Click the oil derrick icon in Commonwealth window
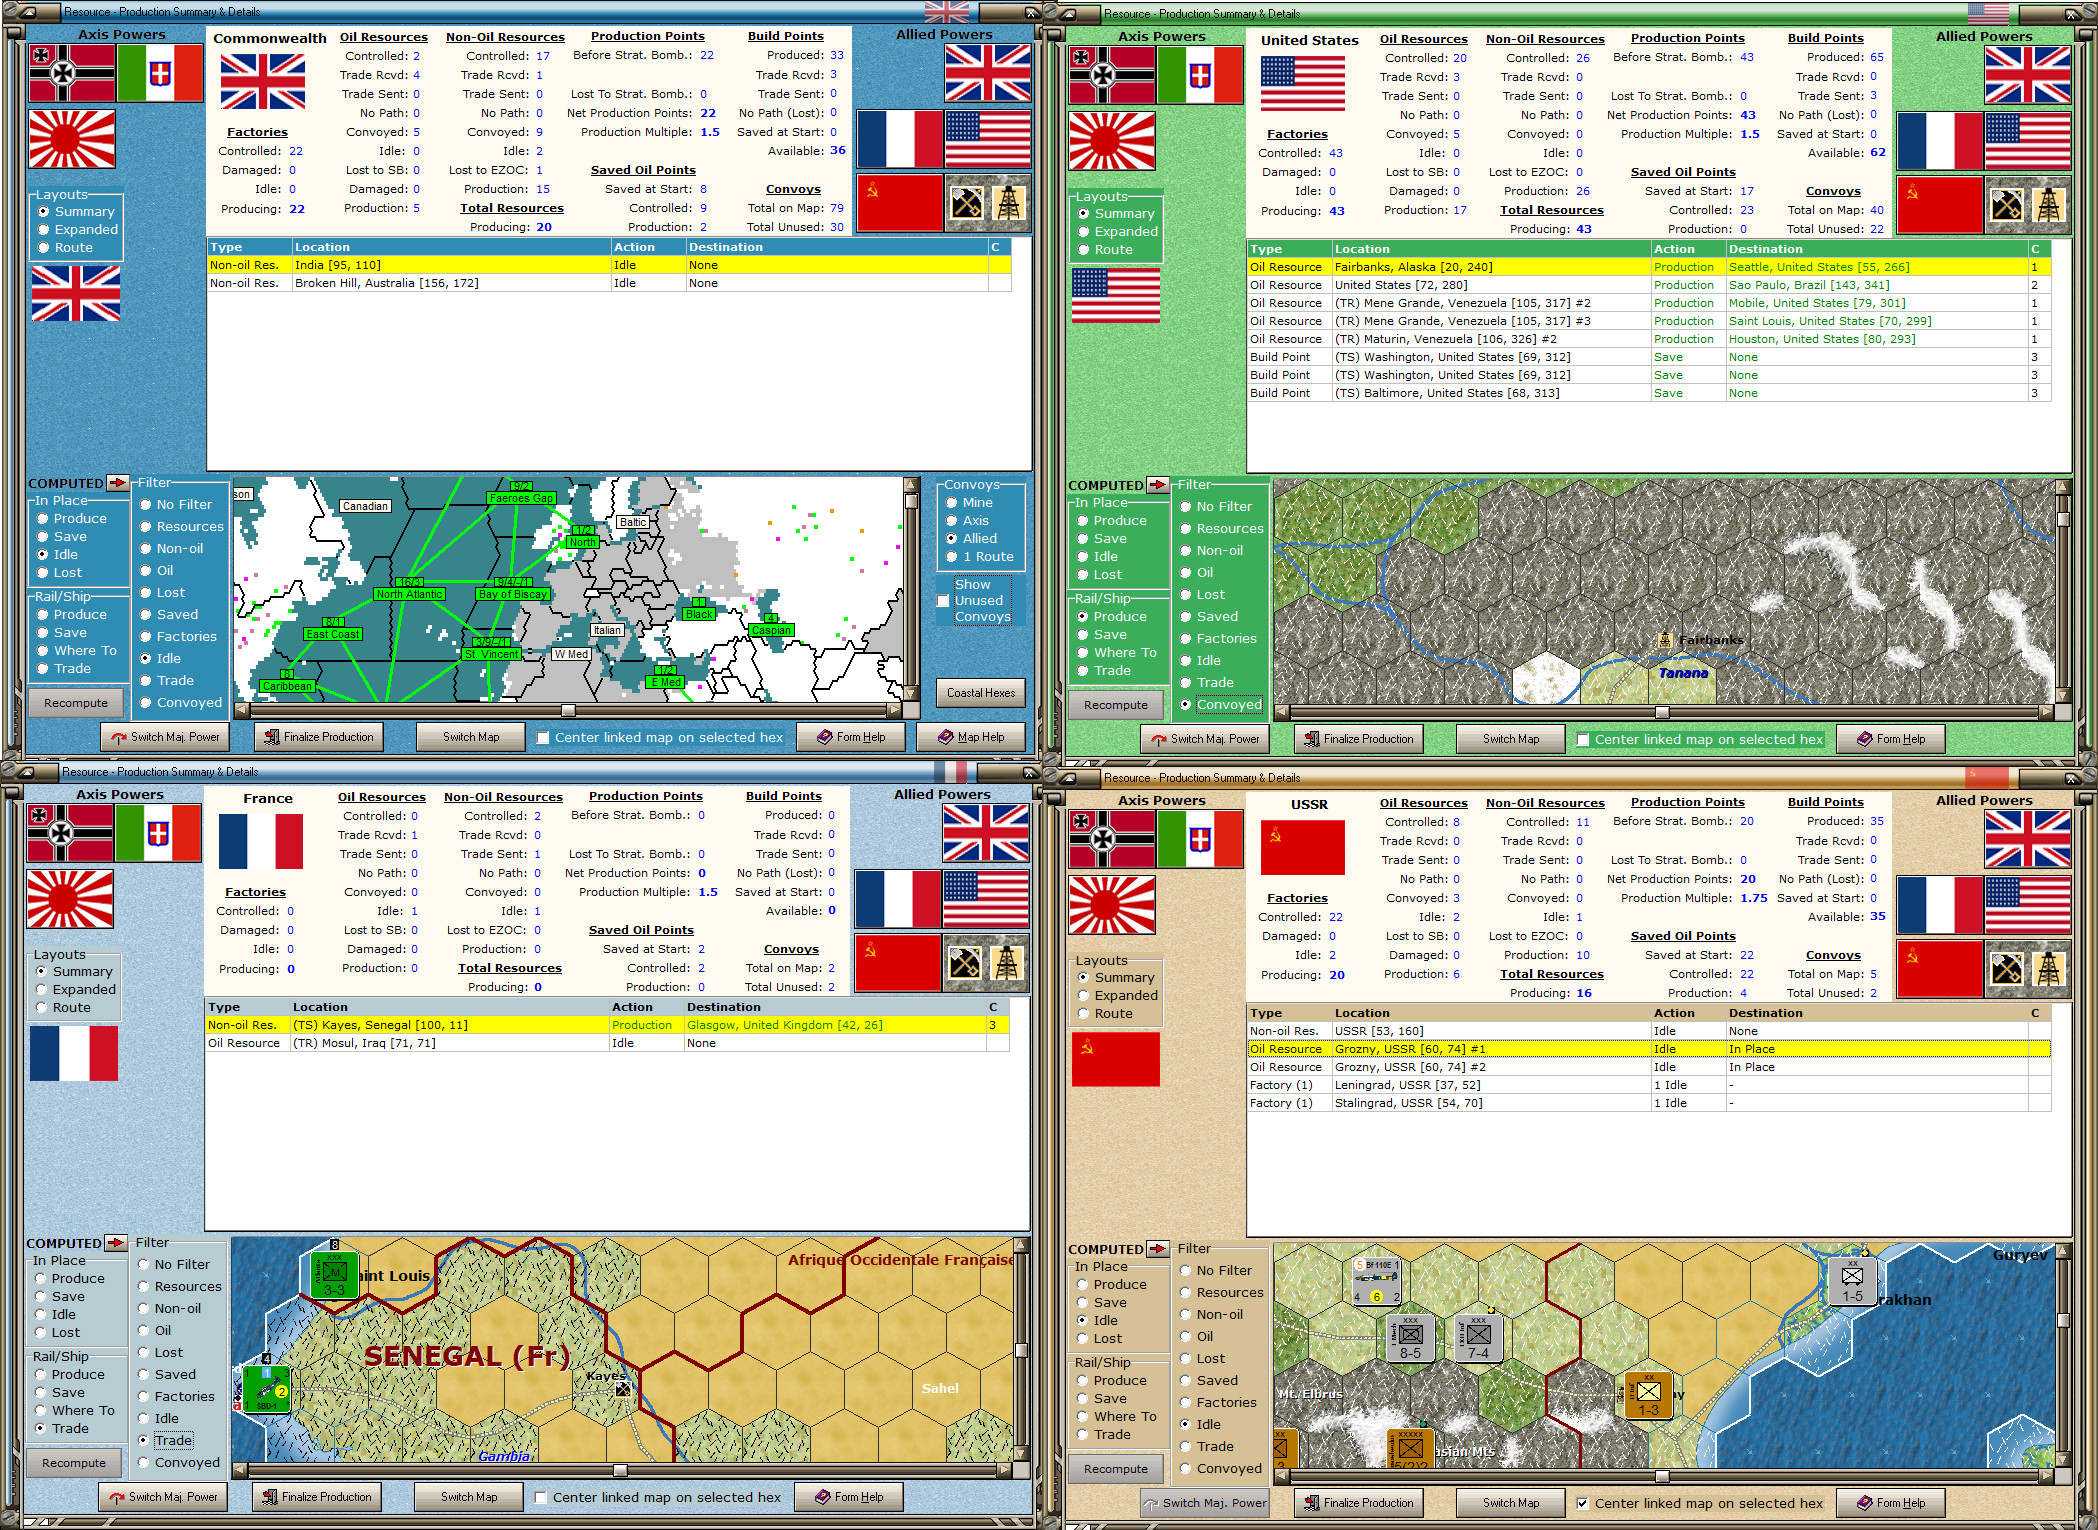Viewport: 2098px width, 1530px height. (x=1009, y=203)
